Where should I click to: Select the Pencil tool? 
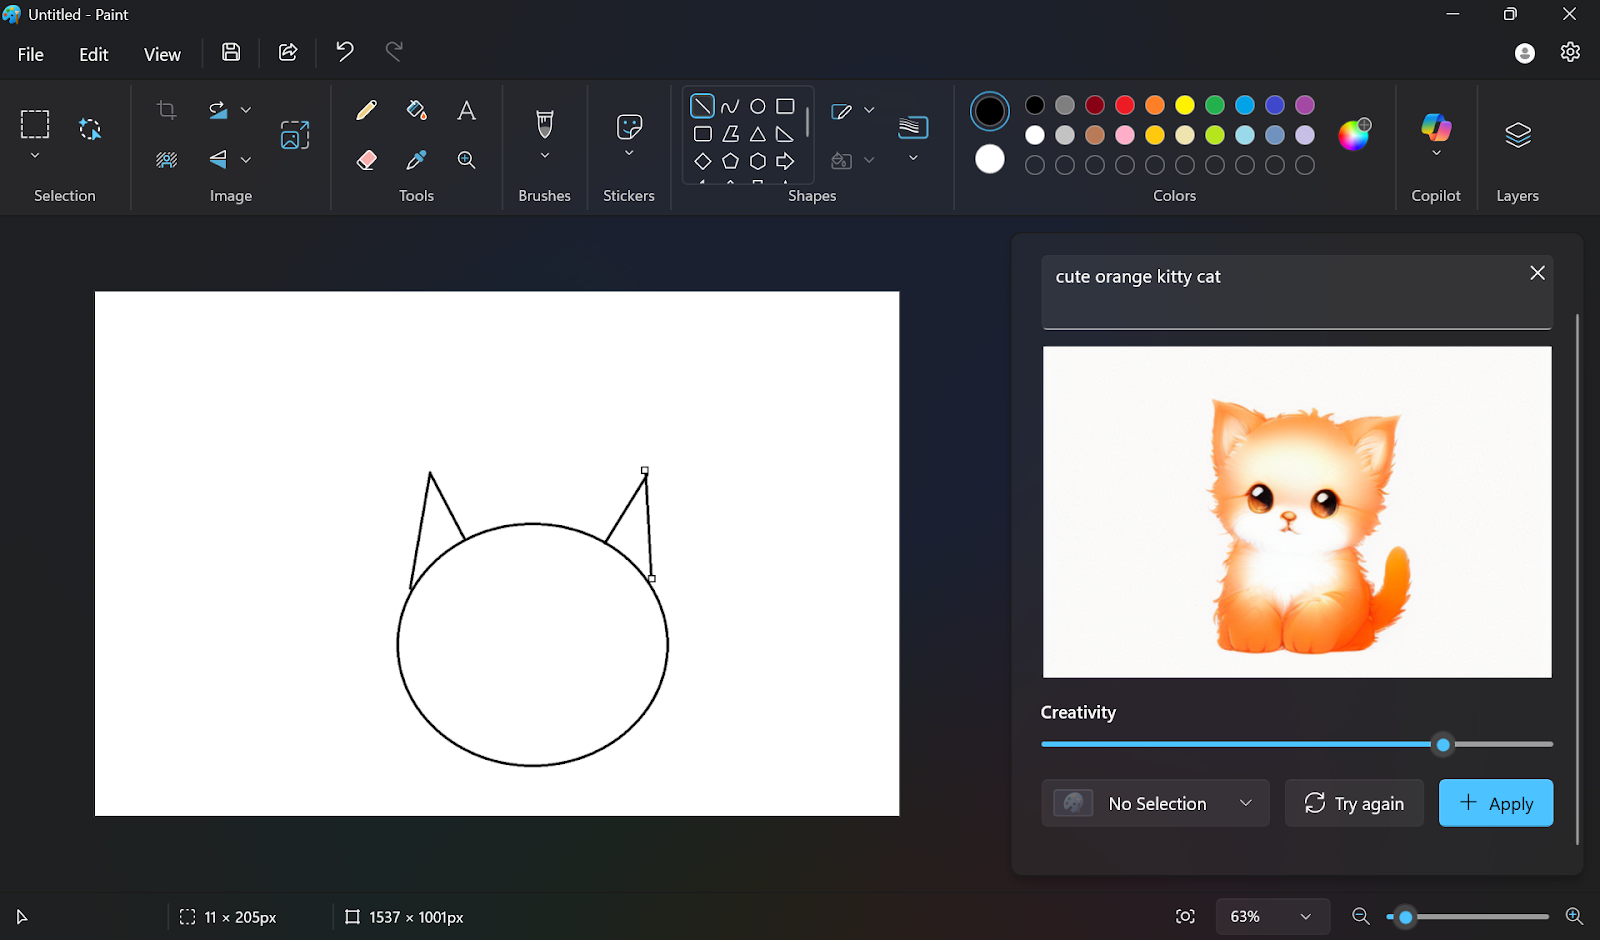(x=366, y=110)
